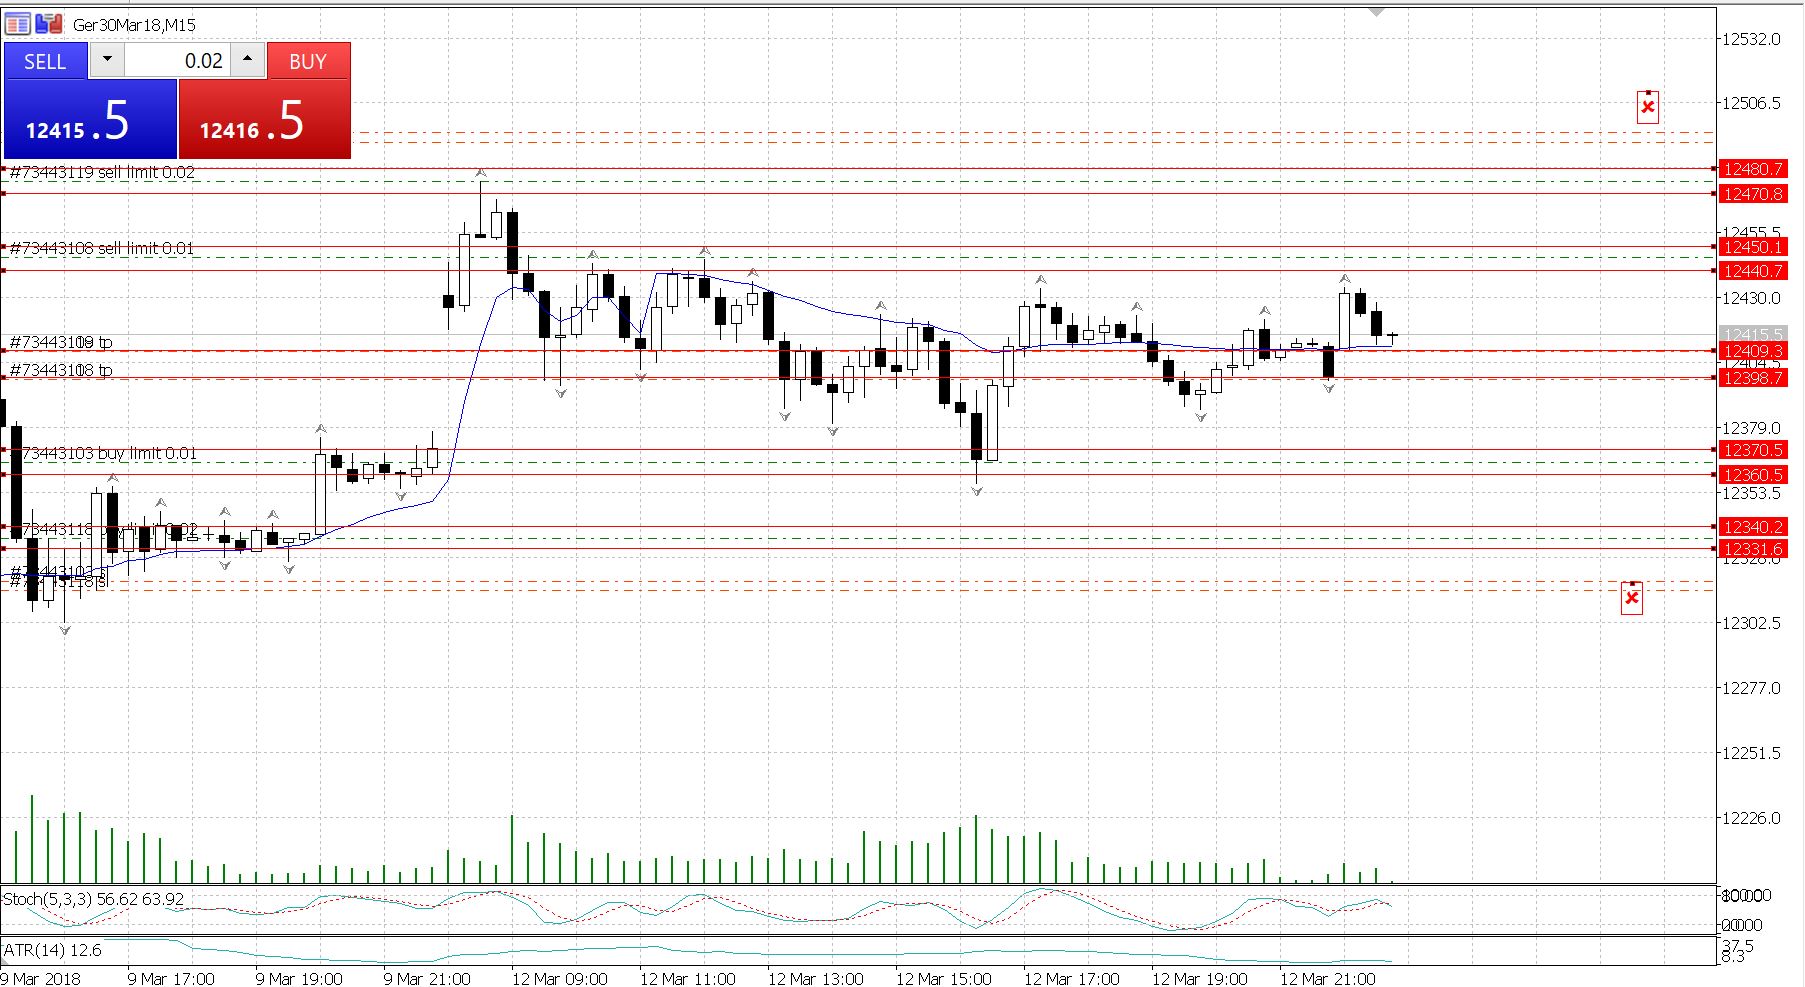
Task: Click the 12470.8 red price tag
Action: pos(1752,194)
